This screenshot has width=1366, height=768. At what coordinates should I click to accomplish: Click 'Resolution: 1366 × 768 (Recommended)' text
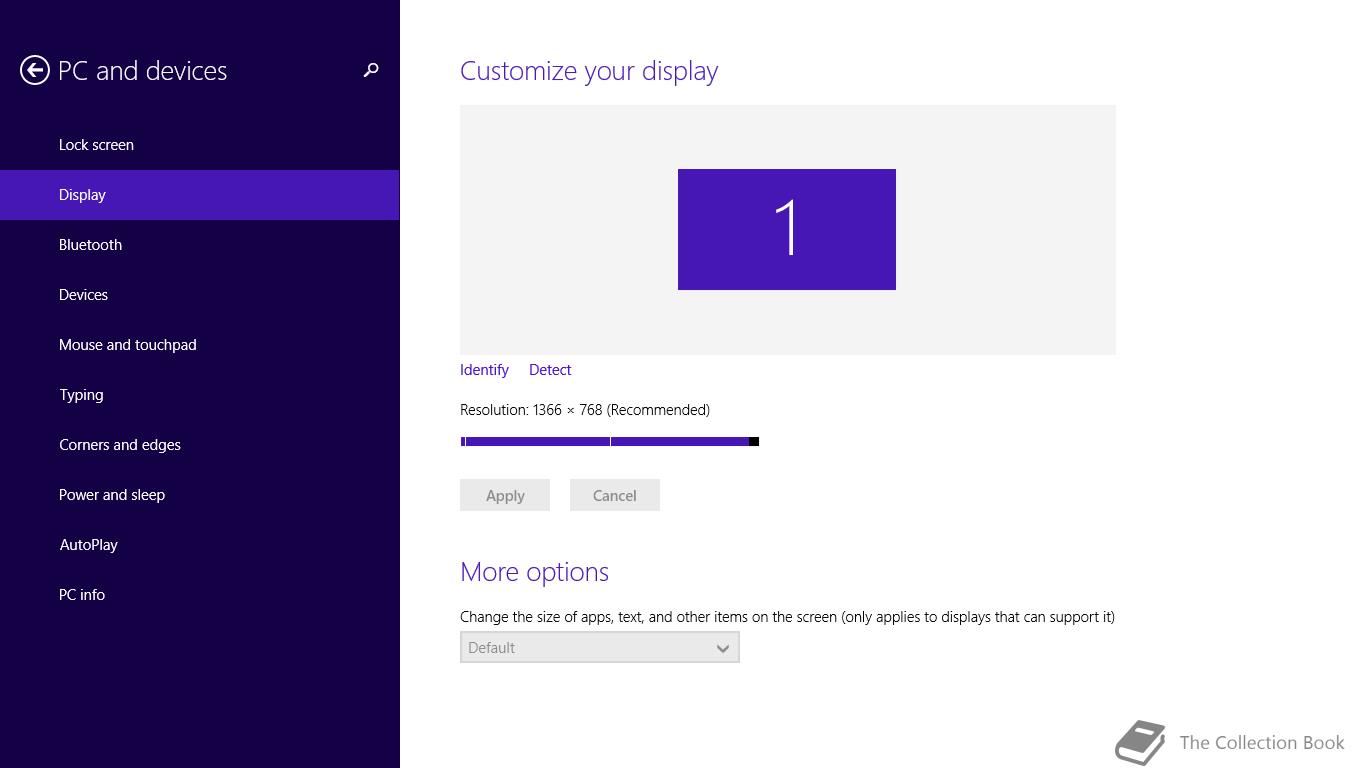pyautogui.click(x=585, y=410)
